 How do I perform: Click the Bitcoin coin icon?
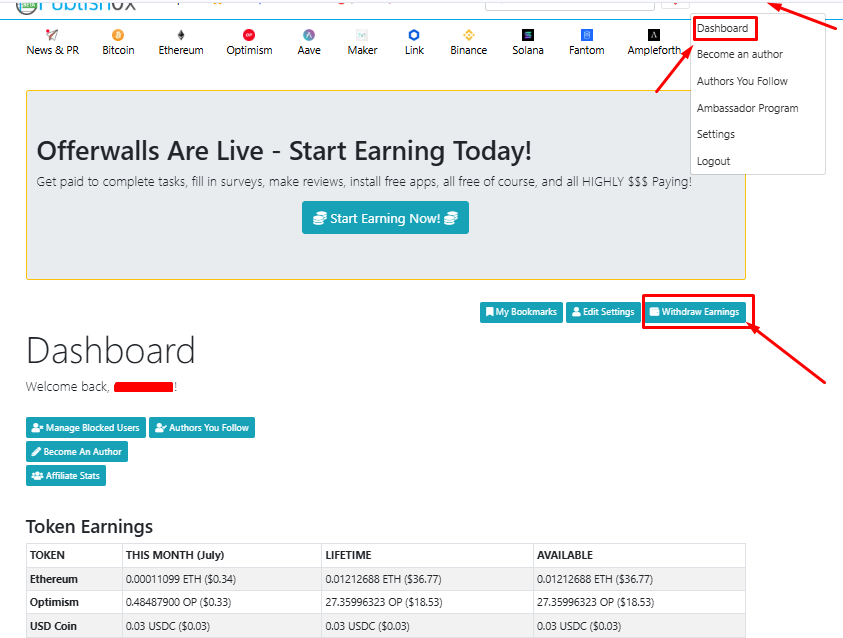pos(118,35)
